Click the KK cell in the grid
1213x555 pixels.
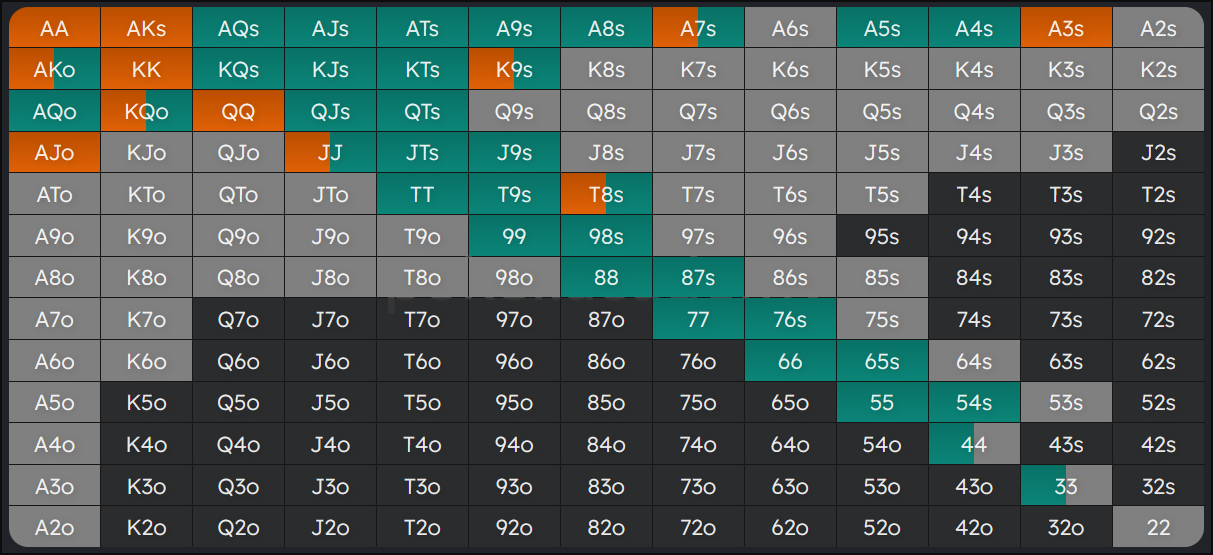pyautogui.click(x=147, y=70)
